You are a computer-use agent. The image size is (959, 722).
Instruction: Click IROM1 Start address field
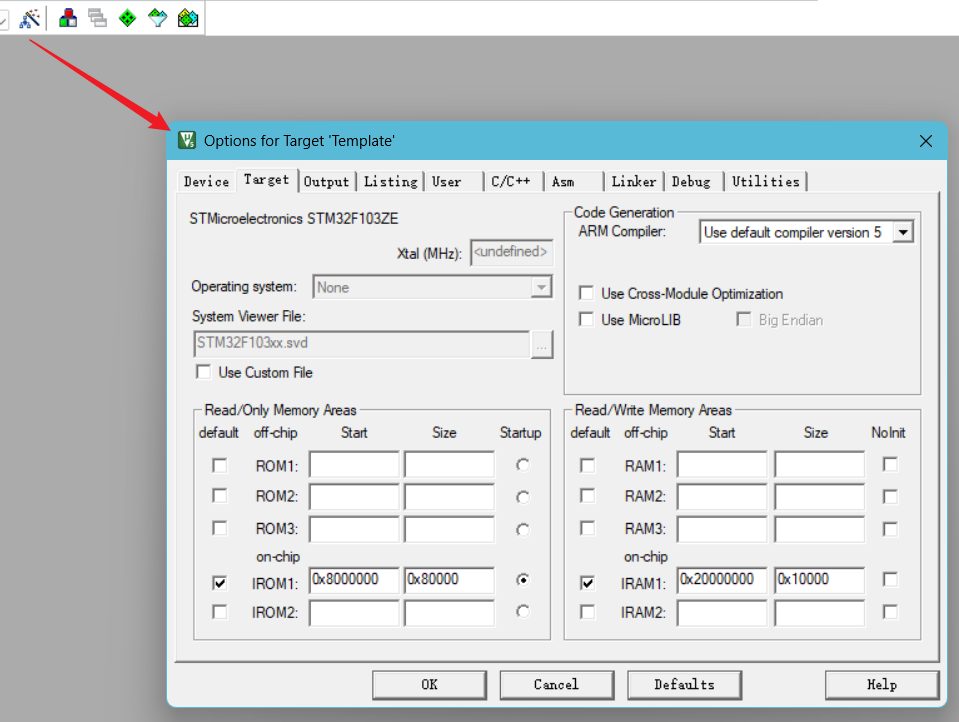[x=354, y=580]
